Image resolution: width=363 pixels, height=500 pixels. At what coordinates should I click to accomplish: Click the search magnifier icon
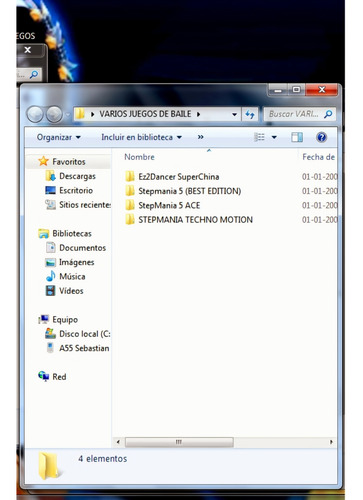tap(328, 114)
